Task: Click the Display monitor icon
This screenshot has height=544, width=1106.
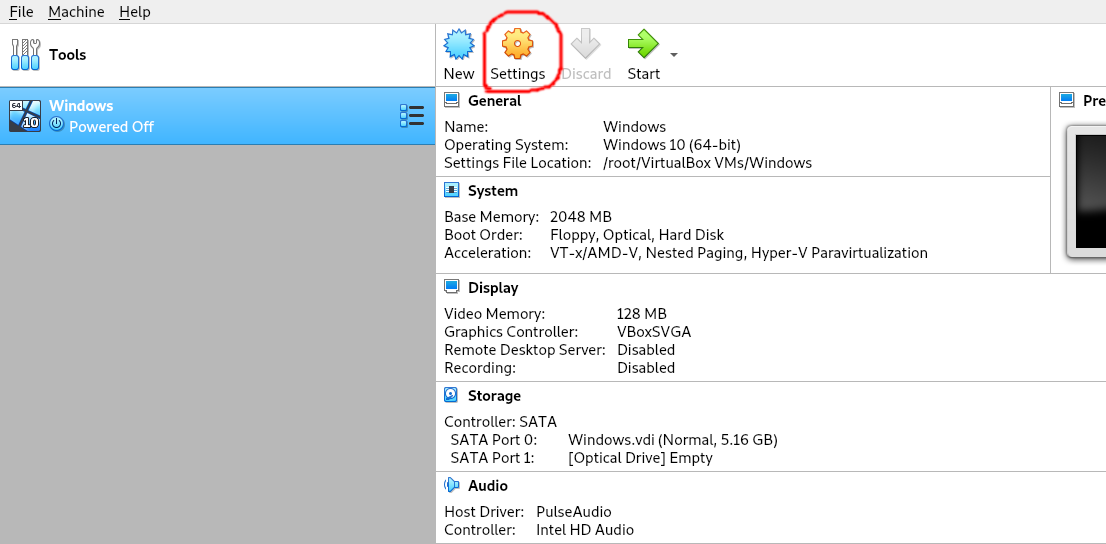Action: point(451,286)
